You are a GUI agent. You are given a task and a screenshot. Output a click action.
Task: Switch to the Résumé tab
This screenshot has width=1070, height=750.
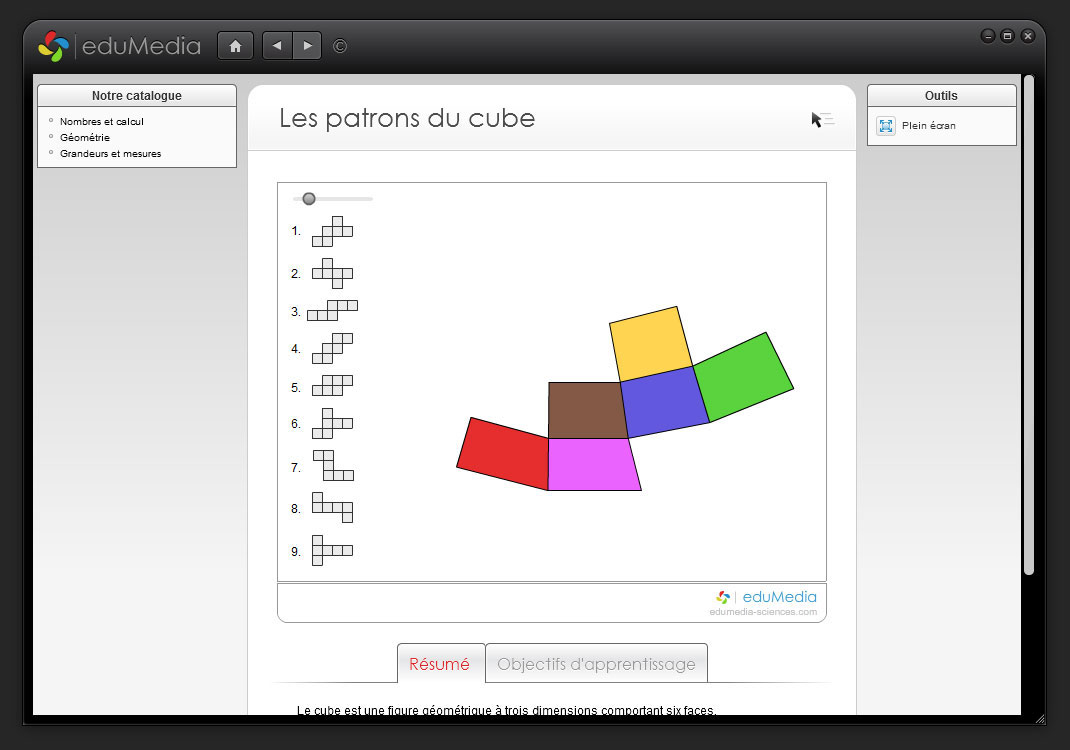coord(440,664)
